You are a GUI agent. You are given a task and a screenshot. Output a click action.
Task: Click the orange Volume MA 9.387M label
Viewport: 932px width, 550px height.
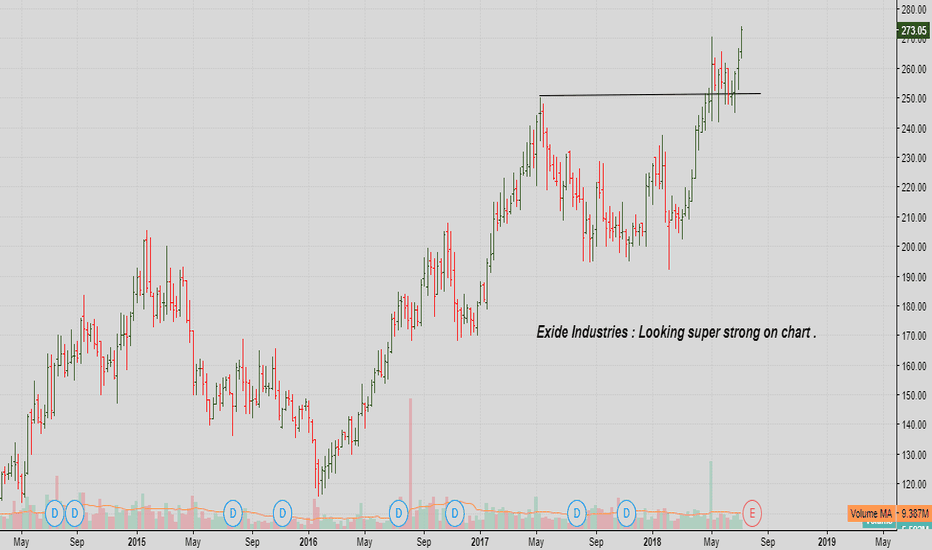[889, 513]
